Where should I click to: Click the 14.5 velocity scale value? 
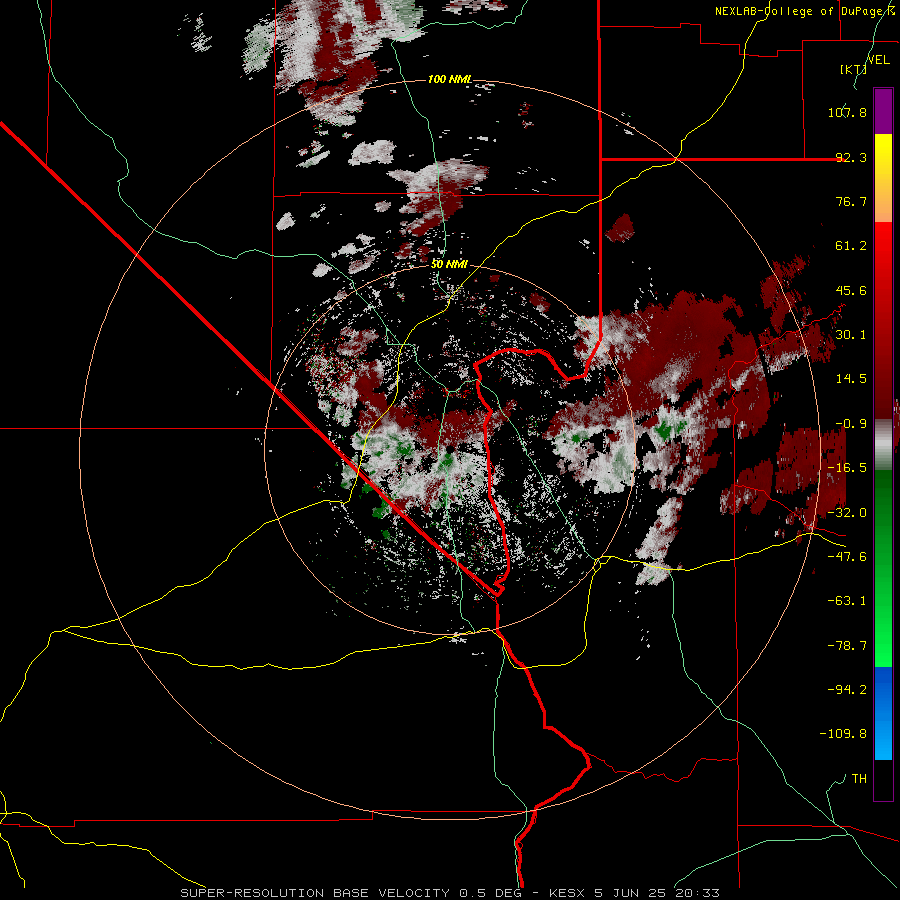tap(851, 379)
